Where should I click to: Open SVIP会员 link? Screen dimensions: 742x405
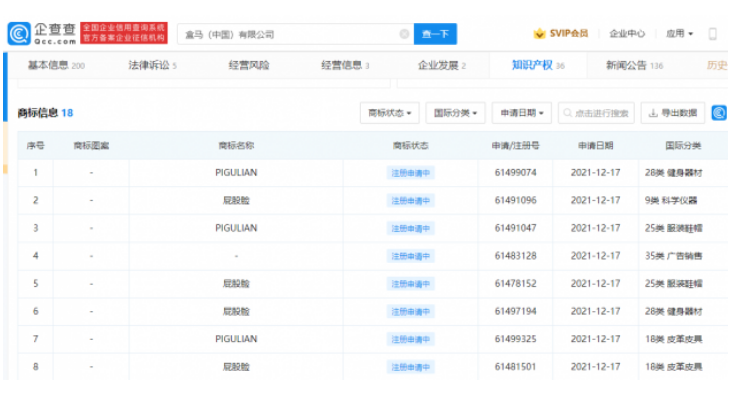568,34
